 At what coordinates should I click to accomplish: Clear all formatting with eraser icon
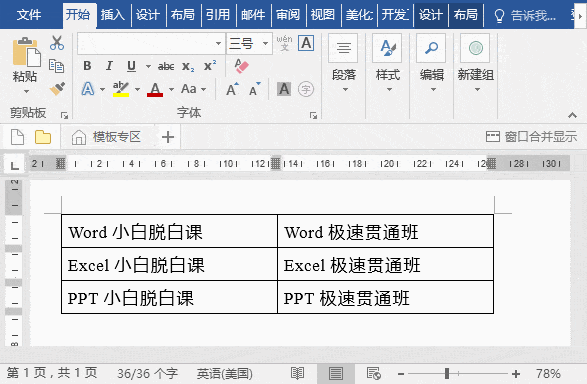click(x=241, y=66)
